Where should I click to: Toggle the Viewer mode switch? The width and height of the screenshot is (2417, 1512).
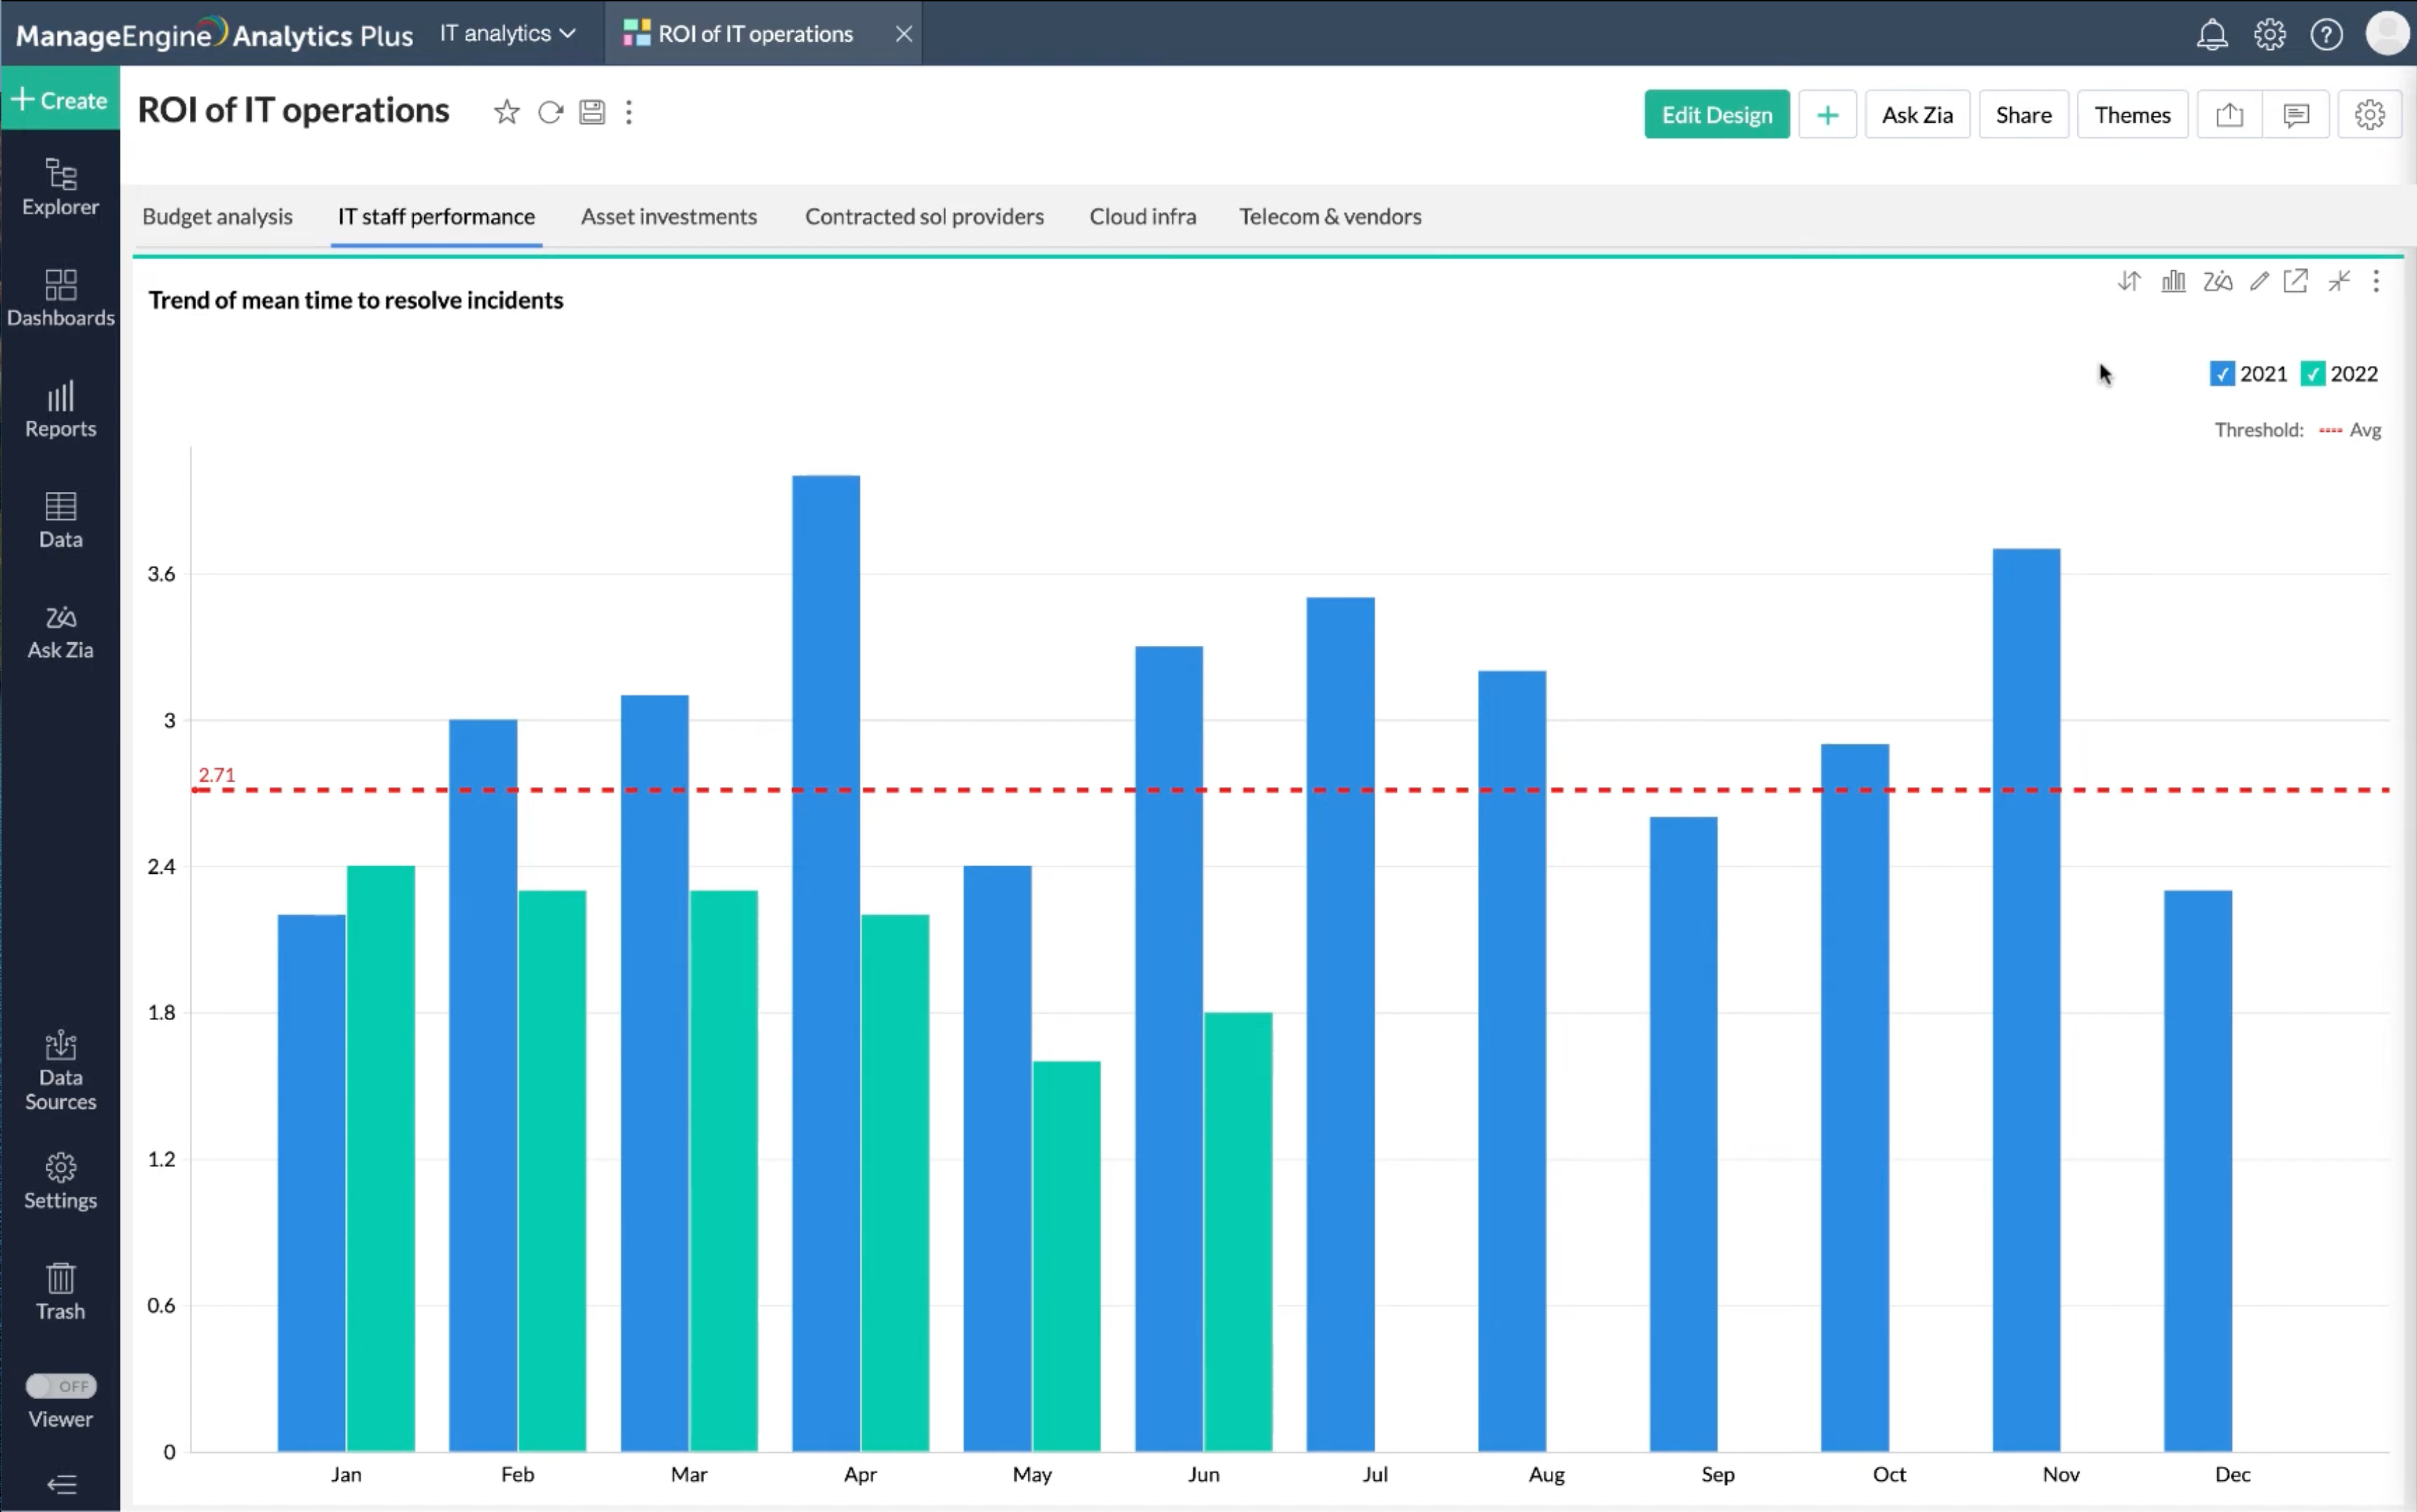60,1386
